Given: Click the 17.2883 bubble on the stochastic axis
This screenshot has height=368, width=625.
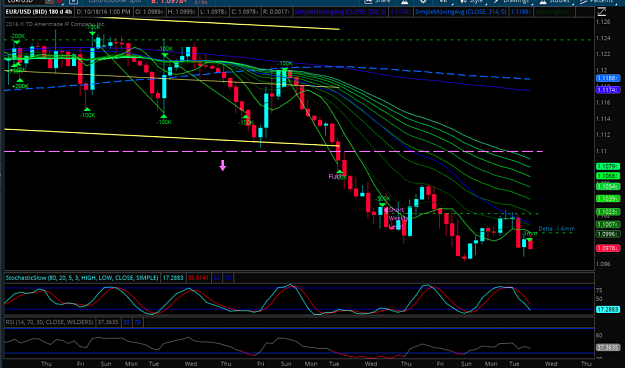Looking at the screenshot, I should pos(608,309).
